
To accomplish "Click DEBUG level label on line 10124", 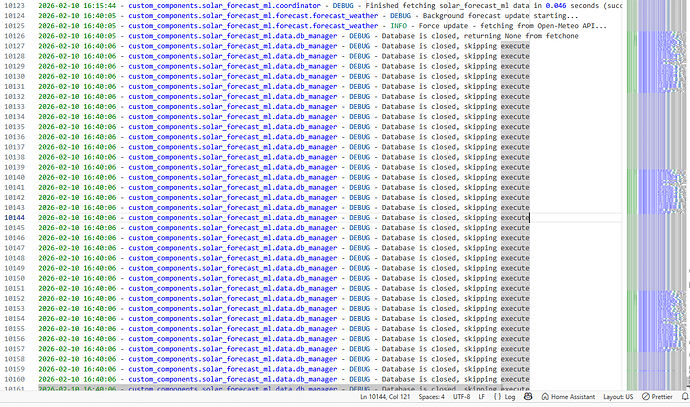I will (400, 16).
